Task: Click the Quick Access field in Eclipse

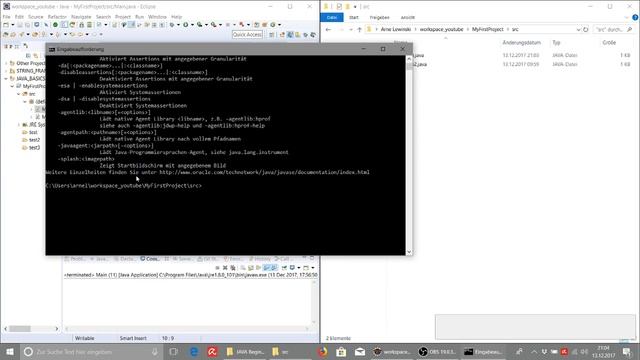Action: (247, 35)
